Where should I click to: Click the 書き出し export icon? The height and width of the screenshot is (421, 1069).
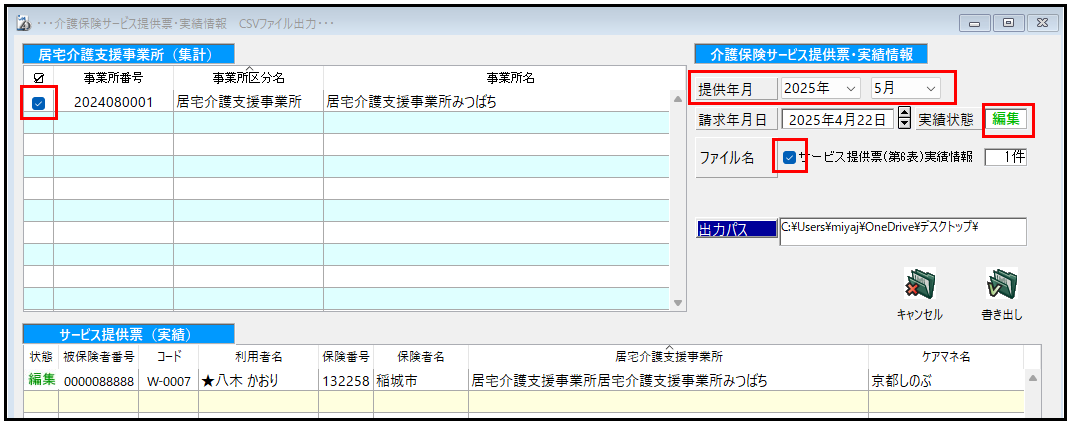coord(1001,286)
